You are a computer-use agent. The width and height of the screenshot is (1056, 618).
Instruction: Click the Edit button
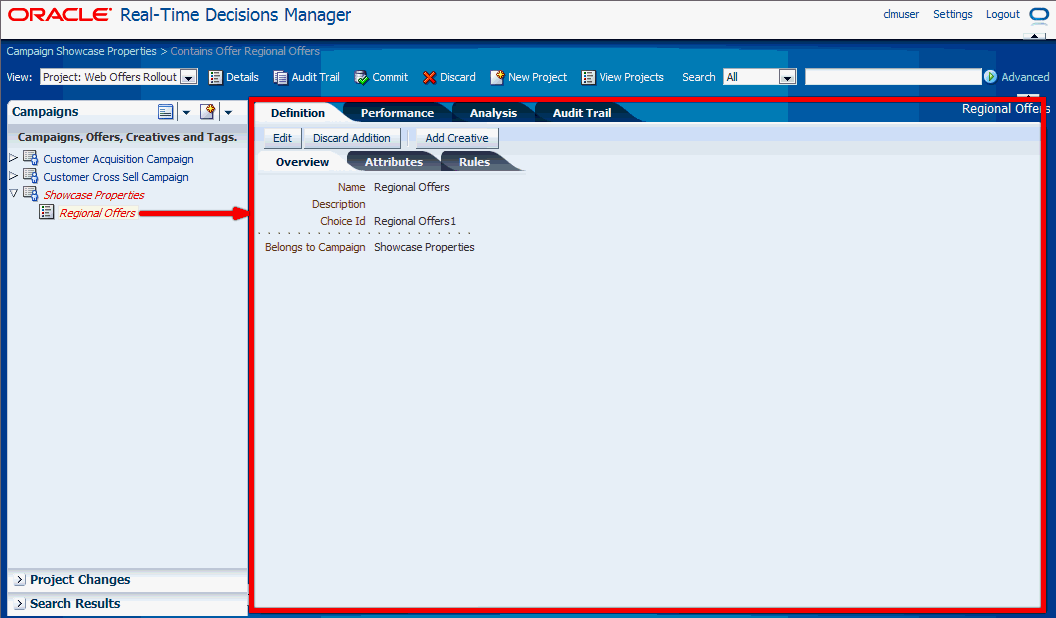coord(282,138)
